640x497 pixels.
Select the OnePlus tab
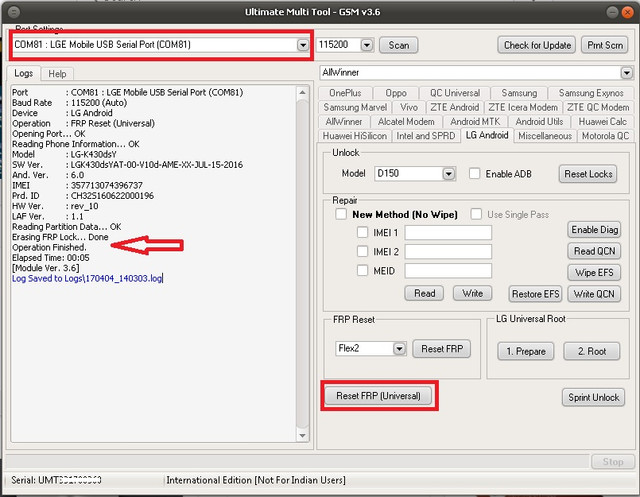click(x=345, y=93)
